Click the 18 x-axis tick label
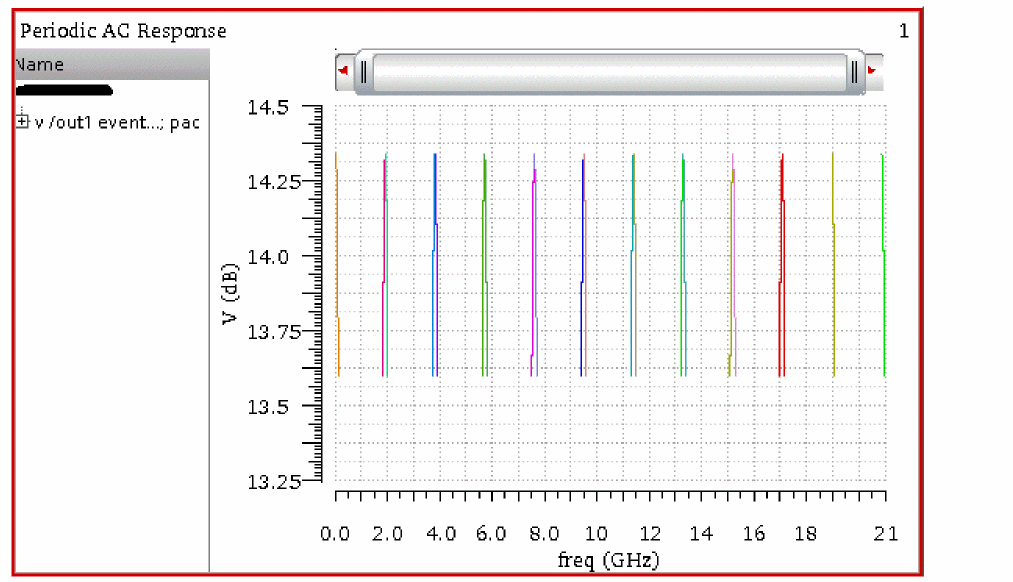Viewport: 1013px width, 582px height. pos(806,534)
